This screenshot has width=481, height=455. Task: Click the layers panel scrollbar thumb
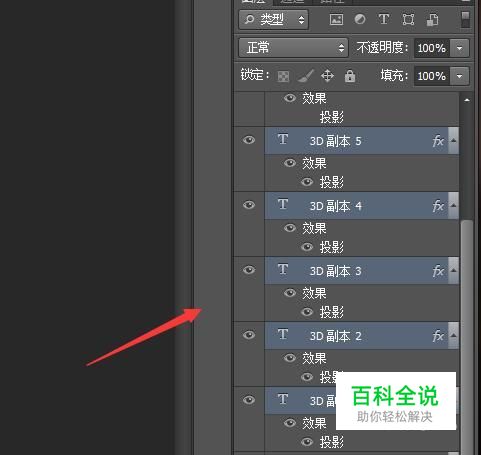(467, 337)
